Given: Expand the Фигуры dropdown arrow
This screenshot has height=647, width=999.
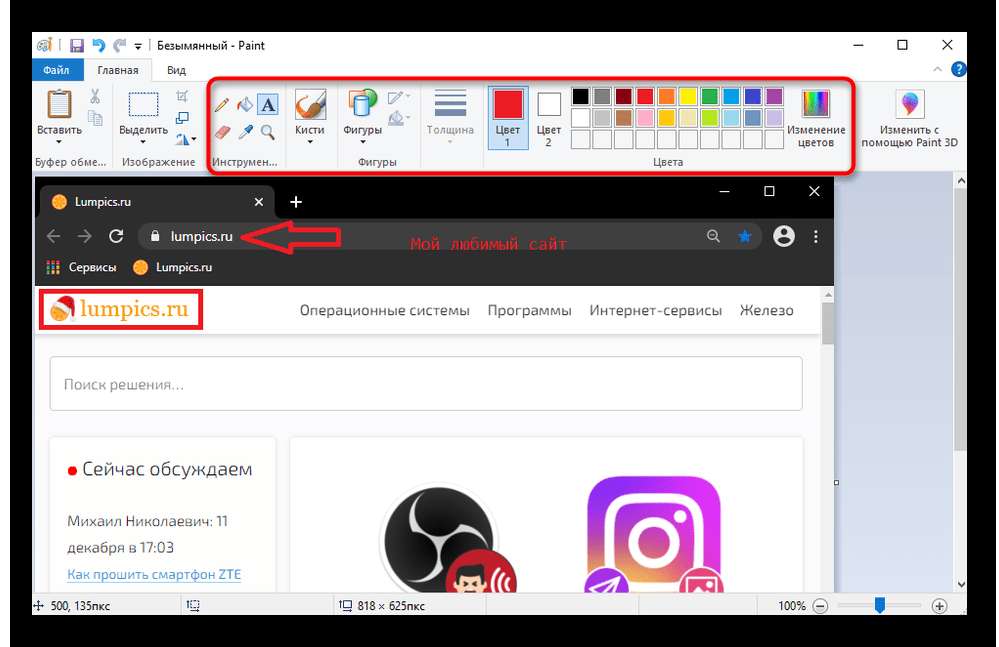Looking at the screenshot, I should coord(363,142).
